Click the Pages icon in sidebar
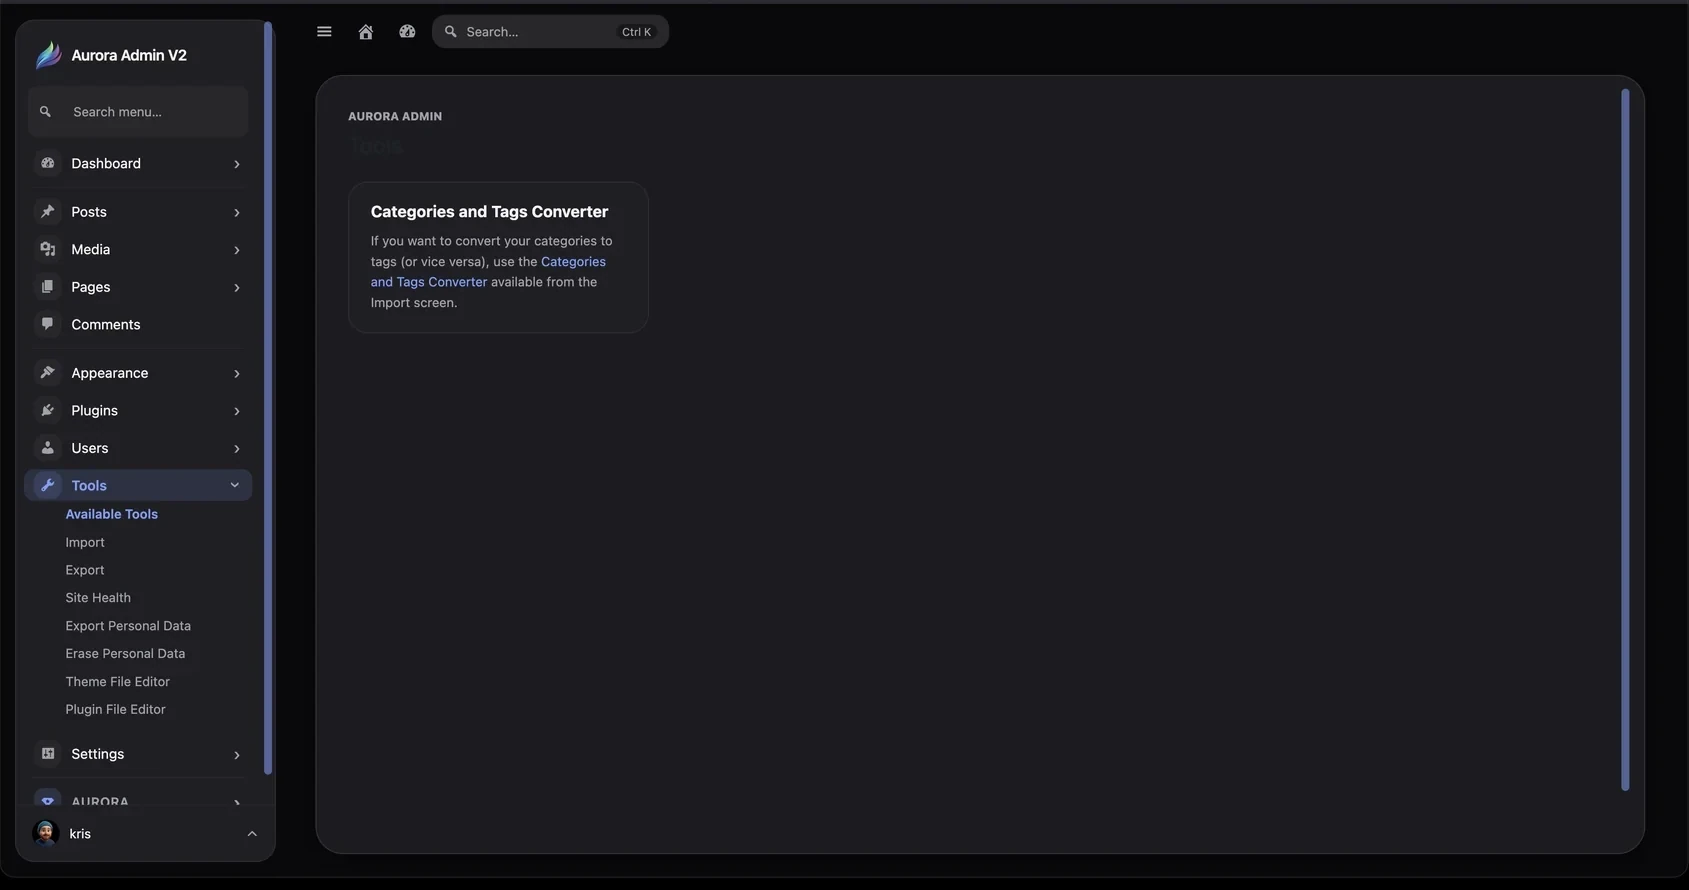This screenshot has width=1689, height=890. (x=47, y=287)
